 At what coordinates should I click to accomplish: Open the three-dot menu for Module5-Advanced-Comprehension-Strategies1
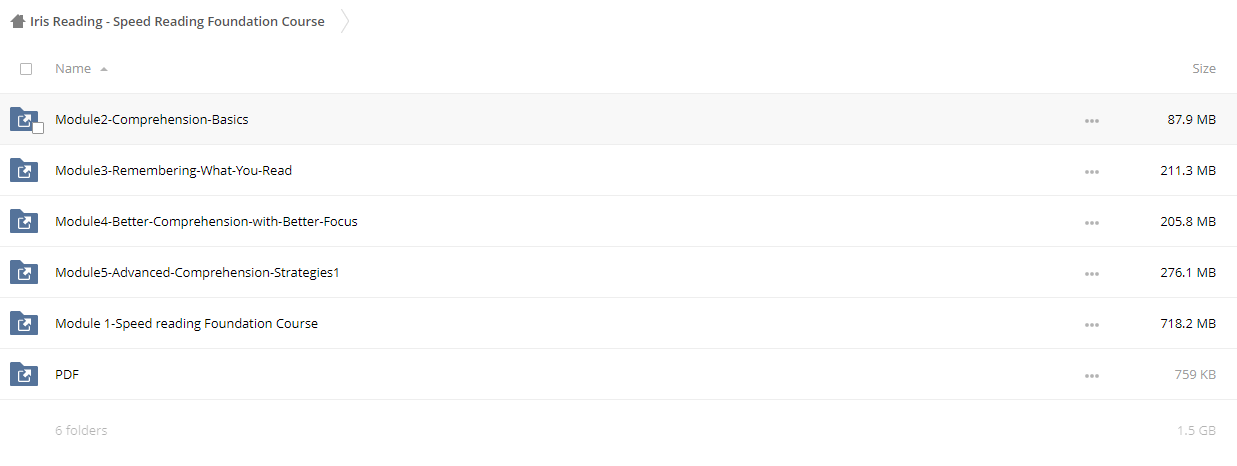pyautogui.click(x=1091, y=273)
